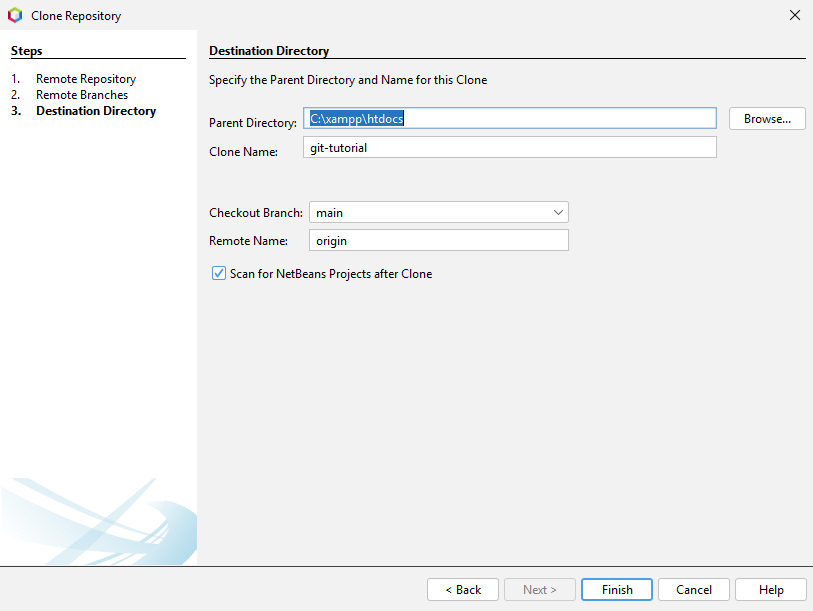
Task: Click the Checkout Branch label text
Action: pos(255,213)
